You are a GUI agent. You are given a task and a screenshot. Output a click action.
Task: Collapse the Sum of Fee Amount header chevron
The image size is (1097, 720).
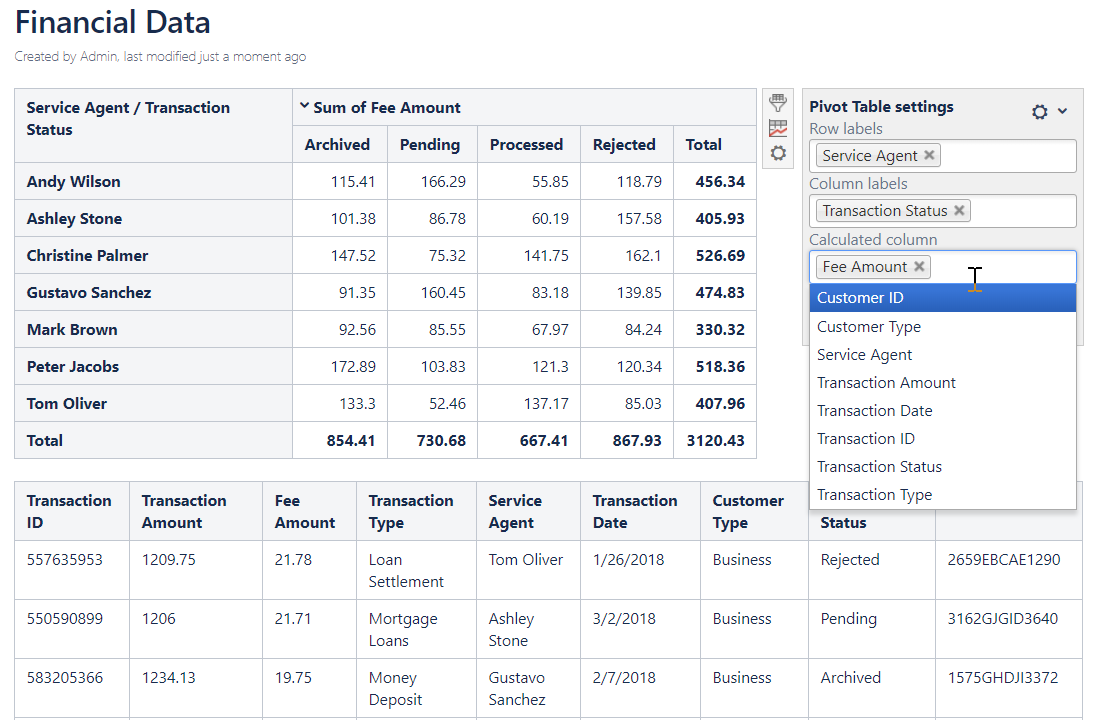(304, 107)
